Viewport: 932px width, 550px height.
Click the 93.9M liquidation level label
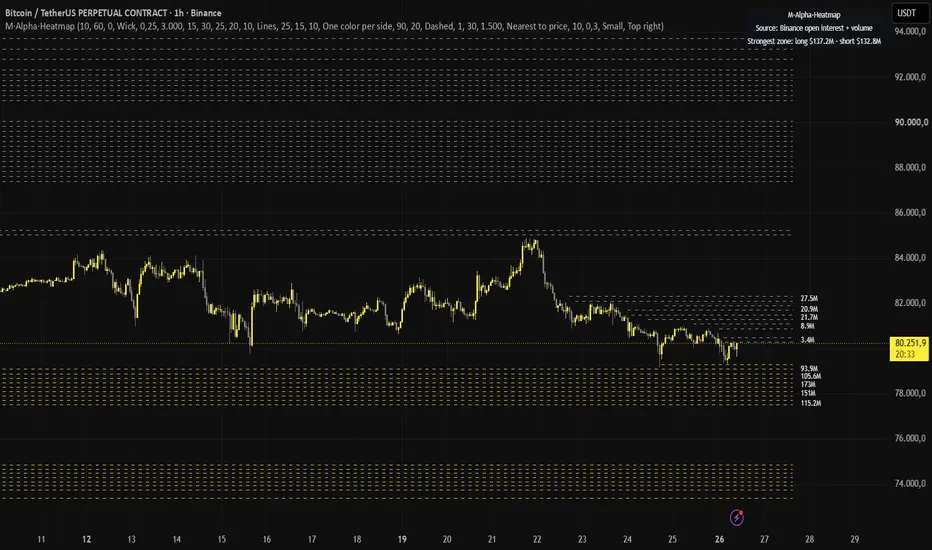click(x=809, y=369)
